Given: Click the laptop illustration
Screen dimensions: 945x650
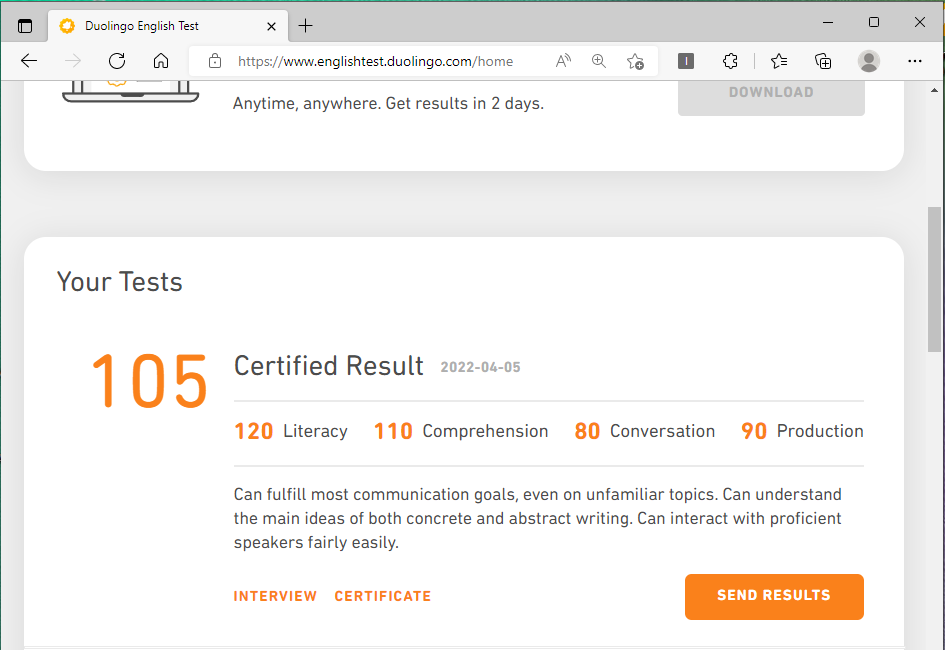Looking at the screenshot, I should coord(131,92).
